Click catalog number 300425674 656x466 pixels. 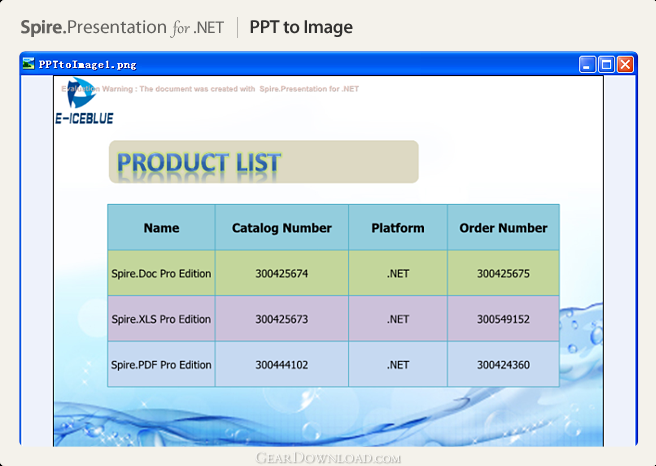282,274
